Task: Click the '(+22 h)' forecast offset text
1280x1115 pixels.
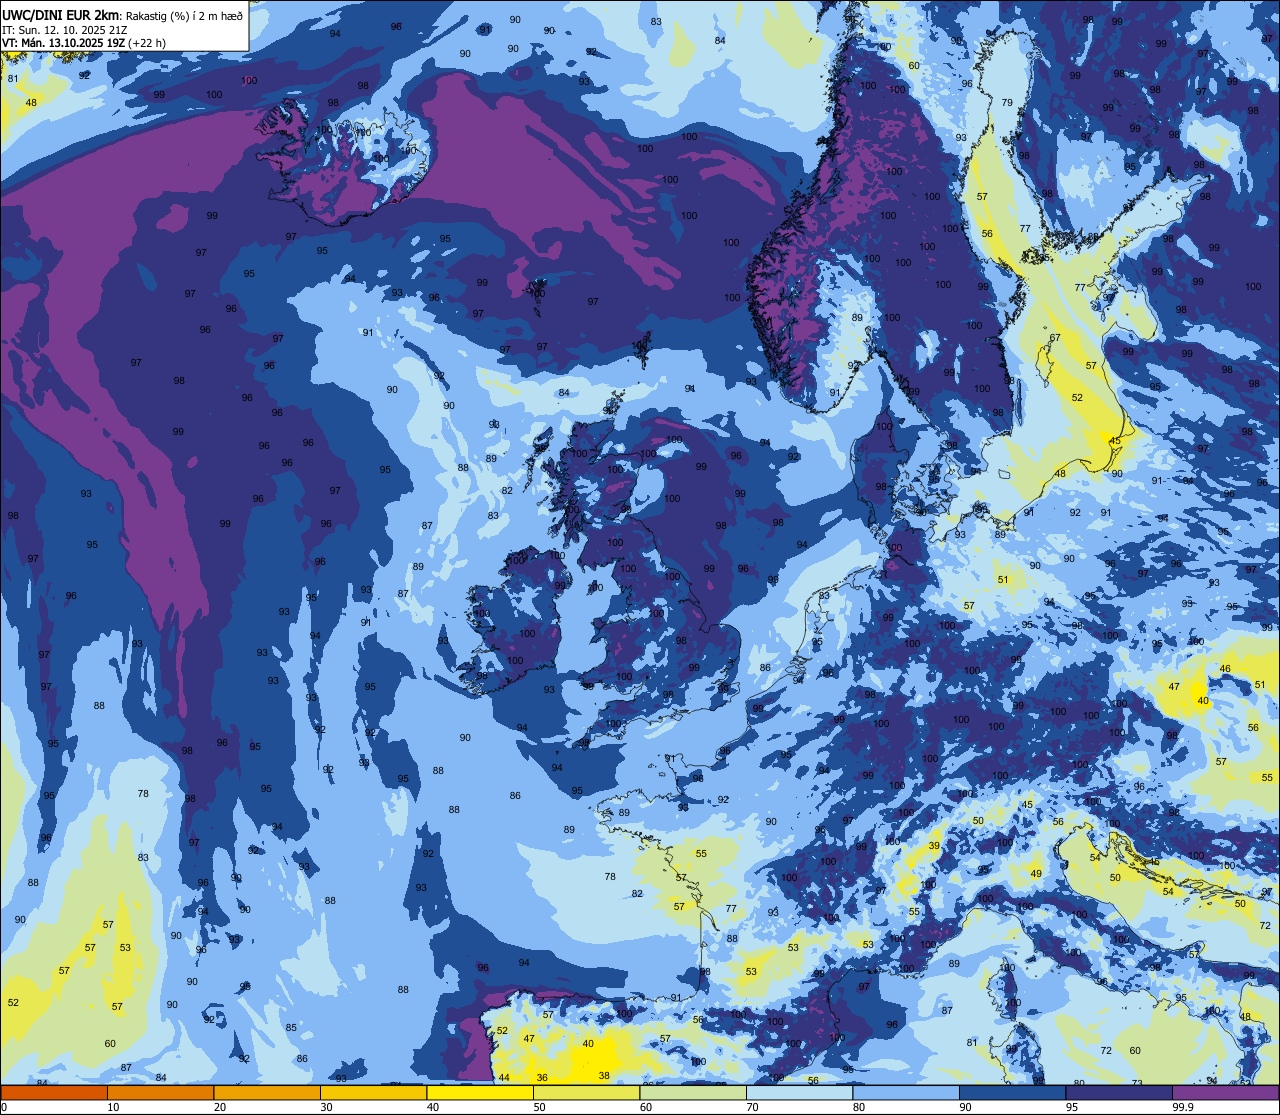Action: (147, 43)
